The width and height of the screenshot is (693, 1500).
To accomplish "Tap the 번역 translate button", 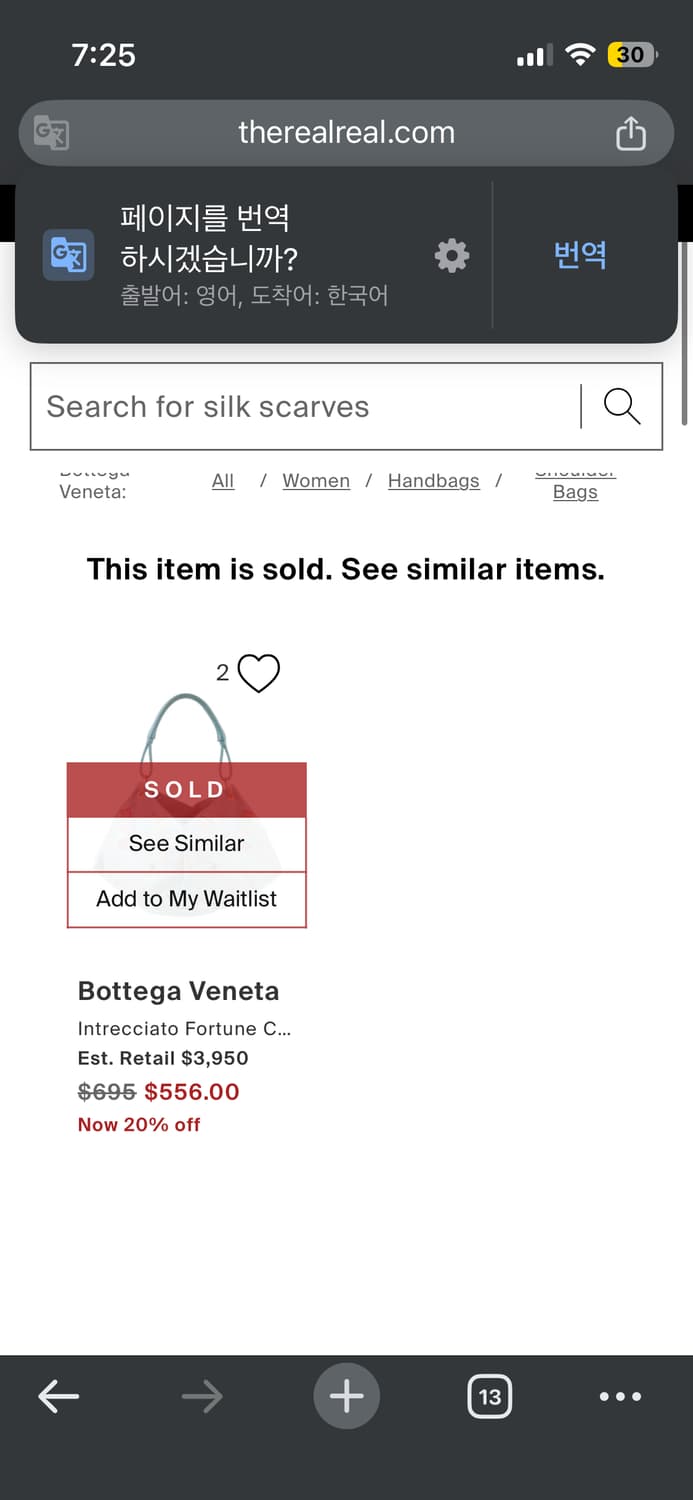I will (580, 255).
